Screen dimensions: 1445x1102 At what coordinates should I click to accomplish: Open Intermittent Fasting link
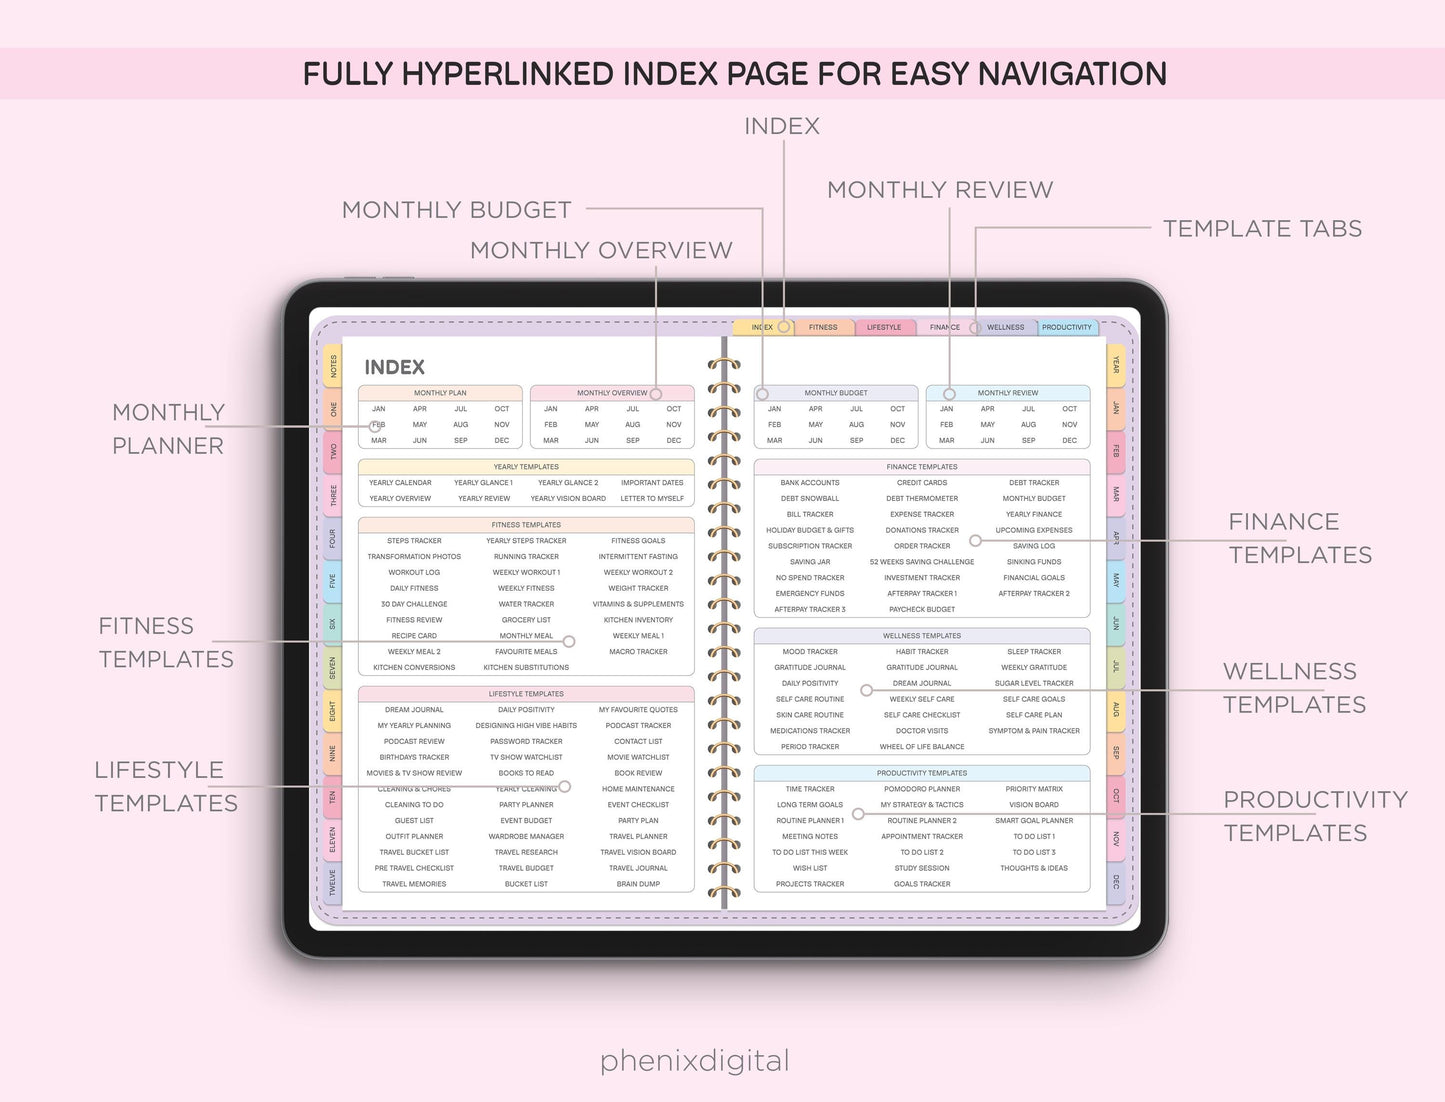[x=638, y=557]
